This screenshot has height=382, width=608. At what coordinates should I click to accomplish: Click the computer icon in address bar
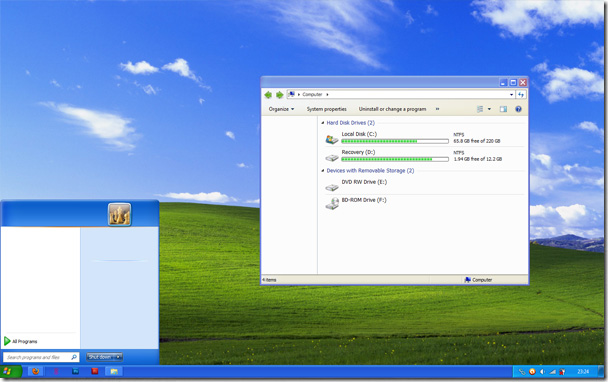pyautogui.click(x=292, y=94)
